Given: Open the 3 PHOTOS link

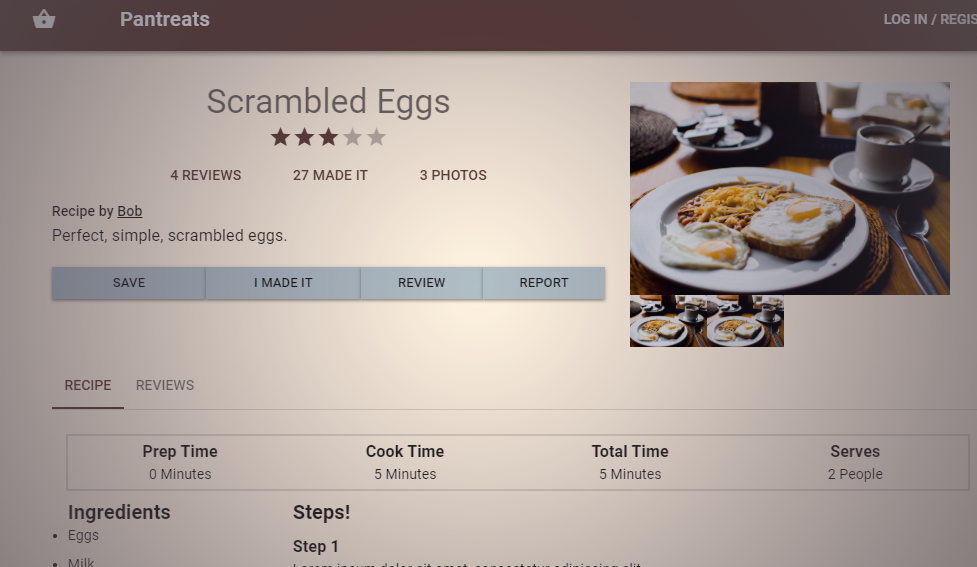Looking at the screenshot, I should tap(453, 175).
